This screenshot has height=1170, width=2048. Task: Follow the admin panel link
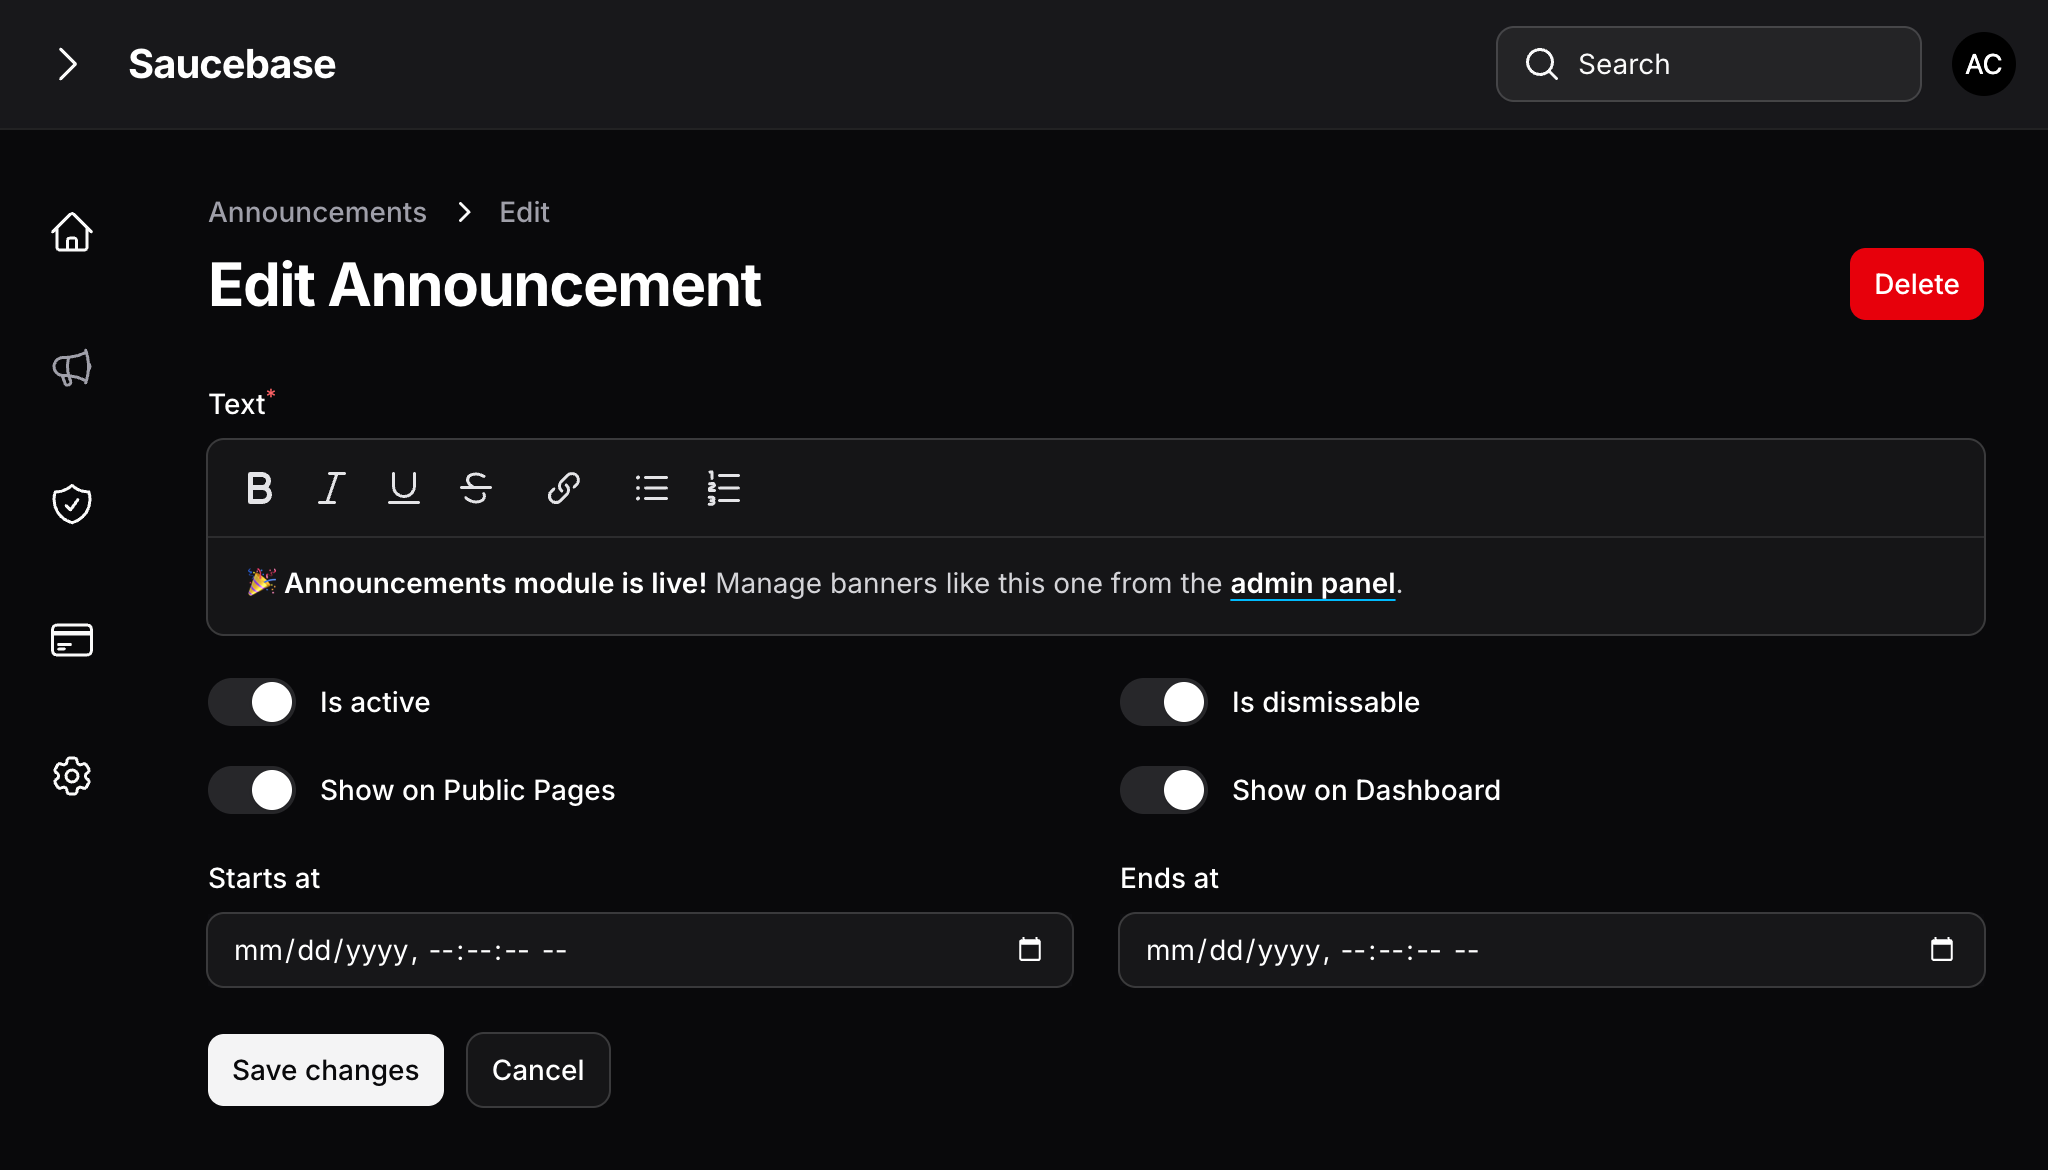click(1312, 583)
